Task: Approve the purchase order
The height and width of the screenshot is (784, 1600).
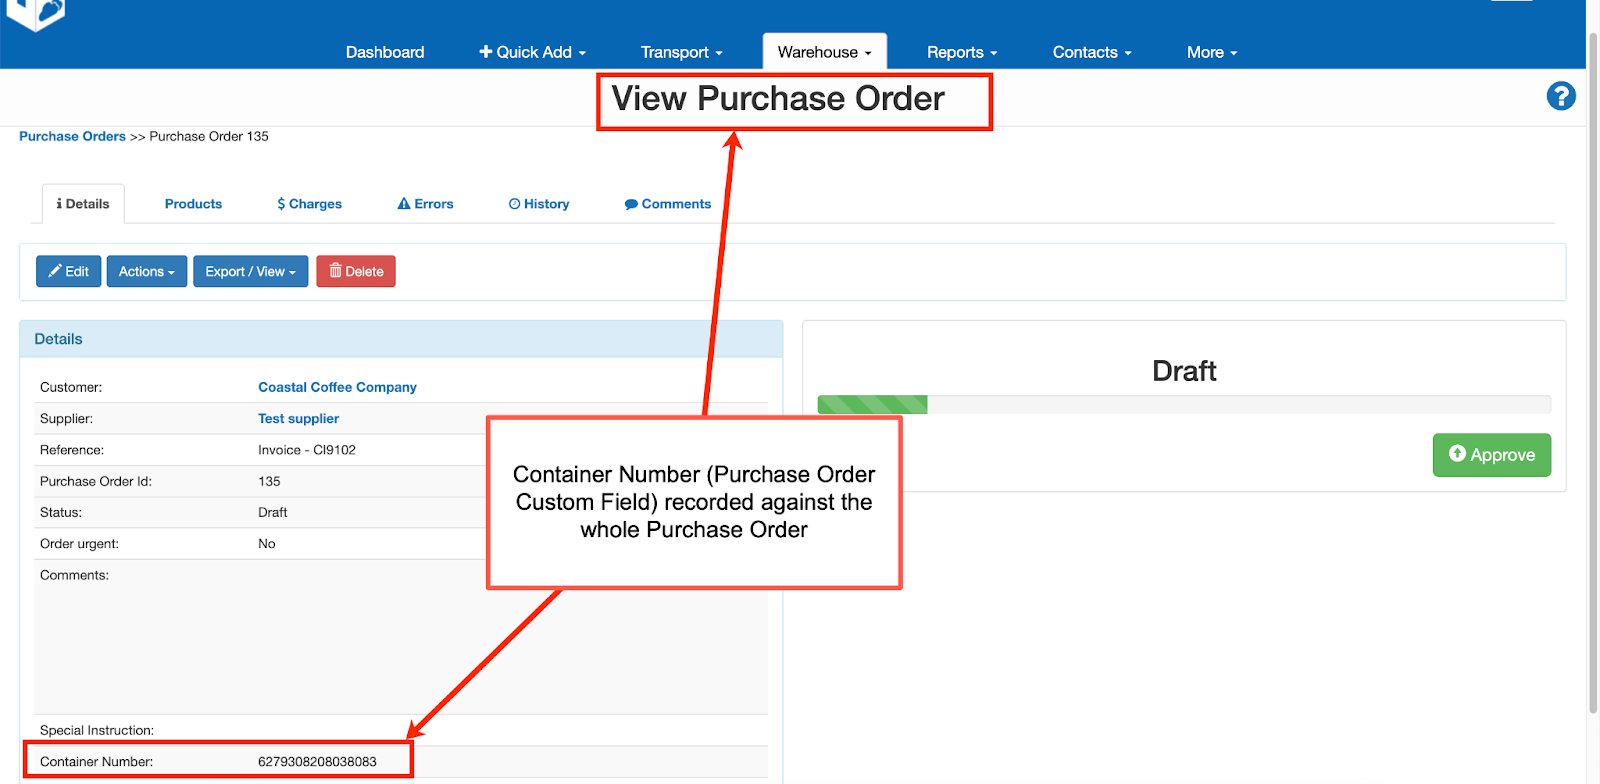Action: point(1491,455)
